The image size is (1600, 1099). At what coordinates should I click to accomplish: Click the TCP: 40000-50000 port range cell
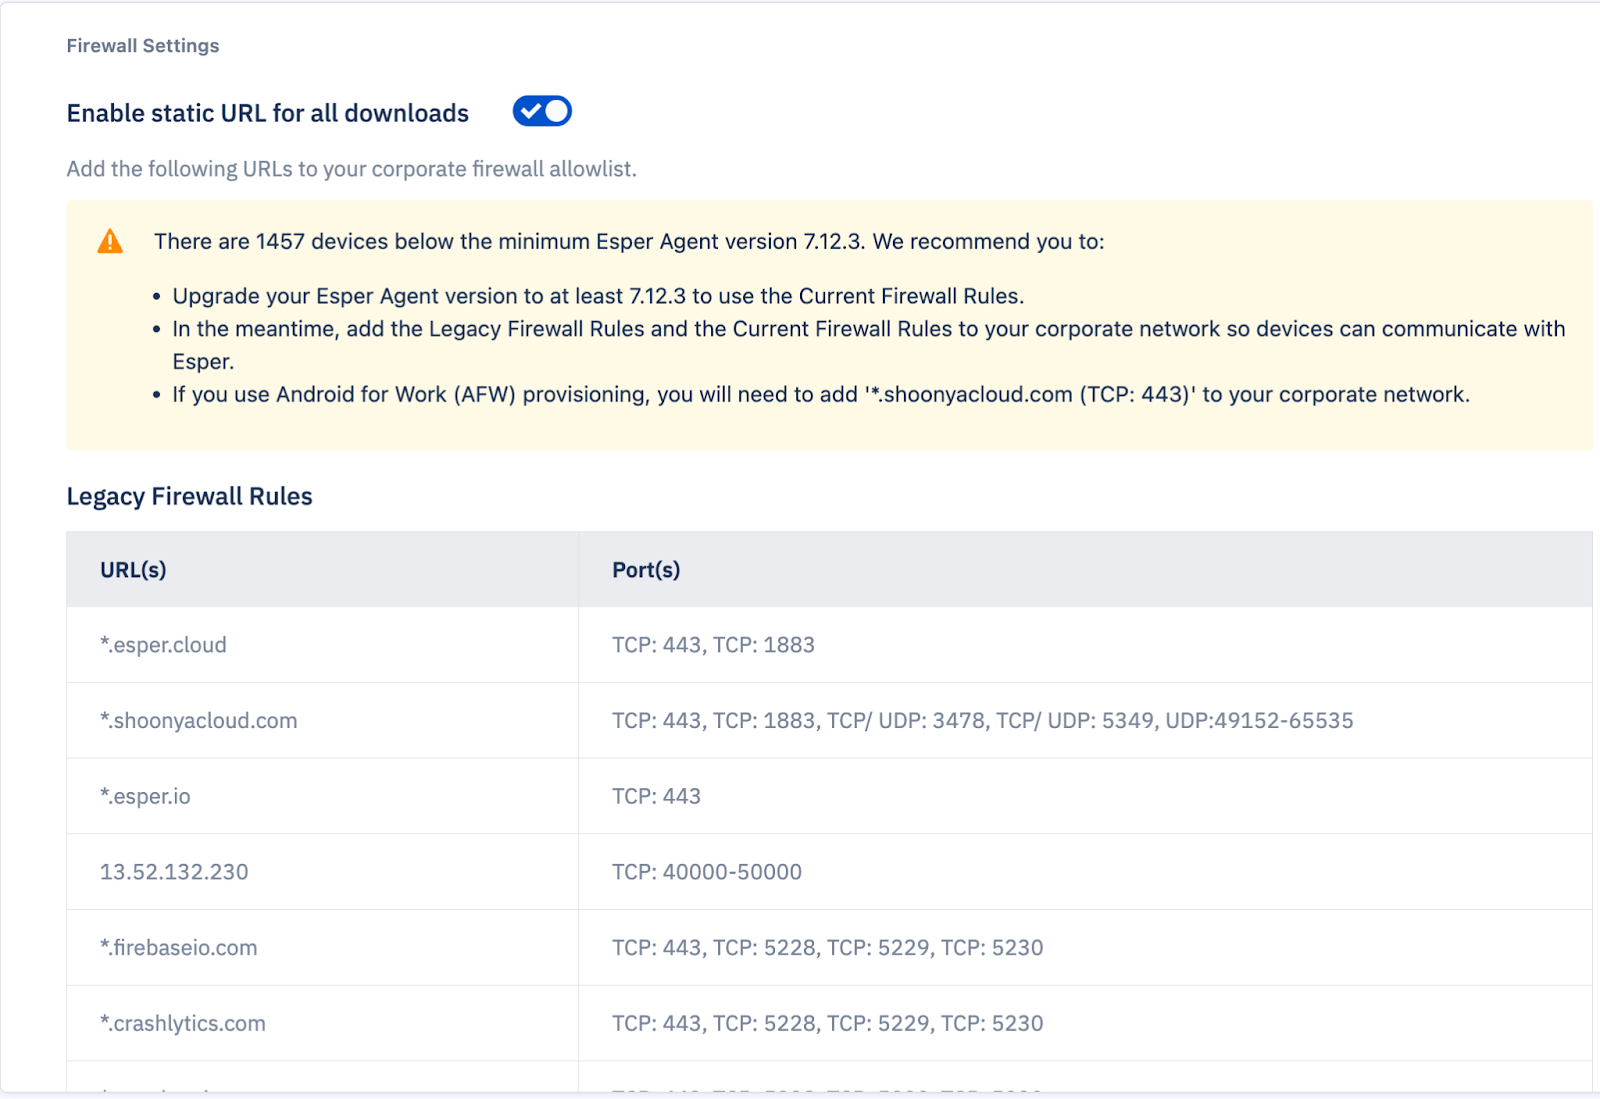tap(706, 872)
